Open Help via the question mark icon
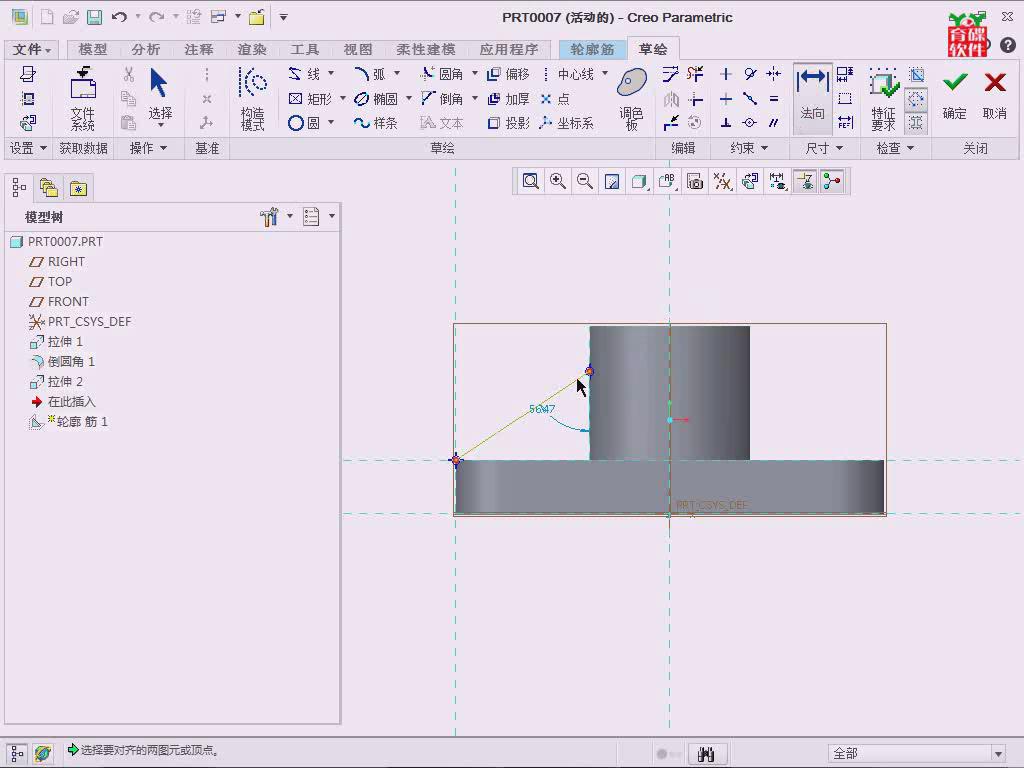This screenshot has height=768, width=1024. click(1008, 44)
